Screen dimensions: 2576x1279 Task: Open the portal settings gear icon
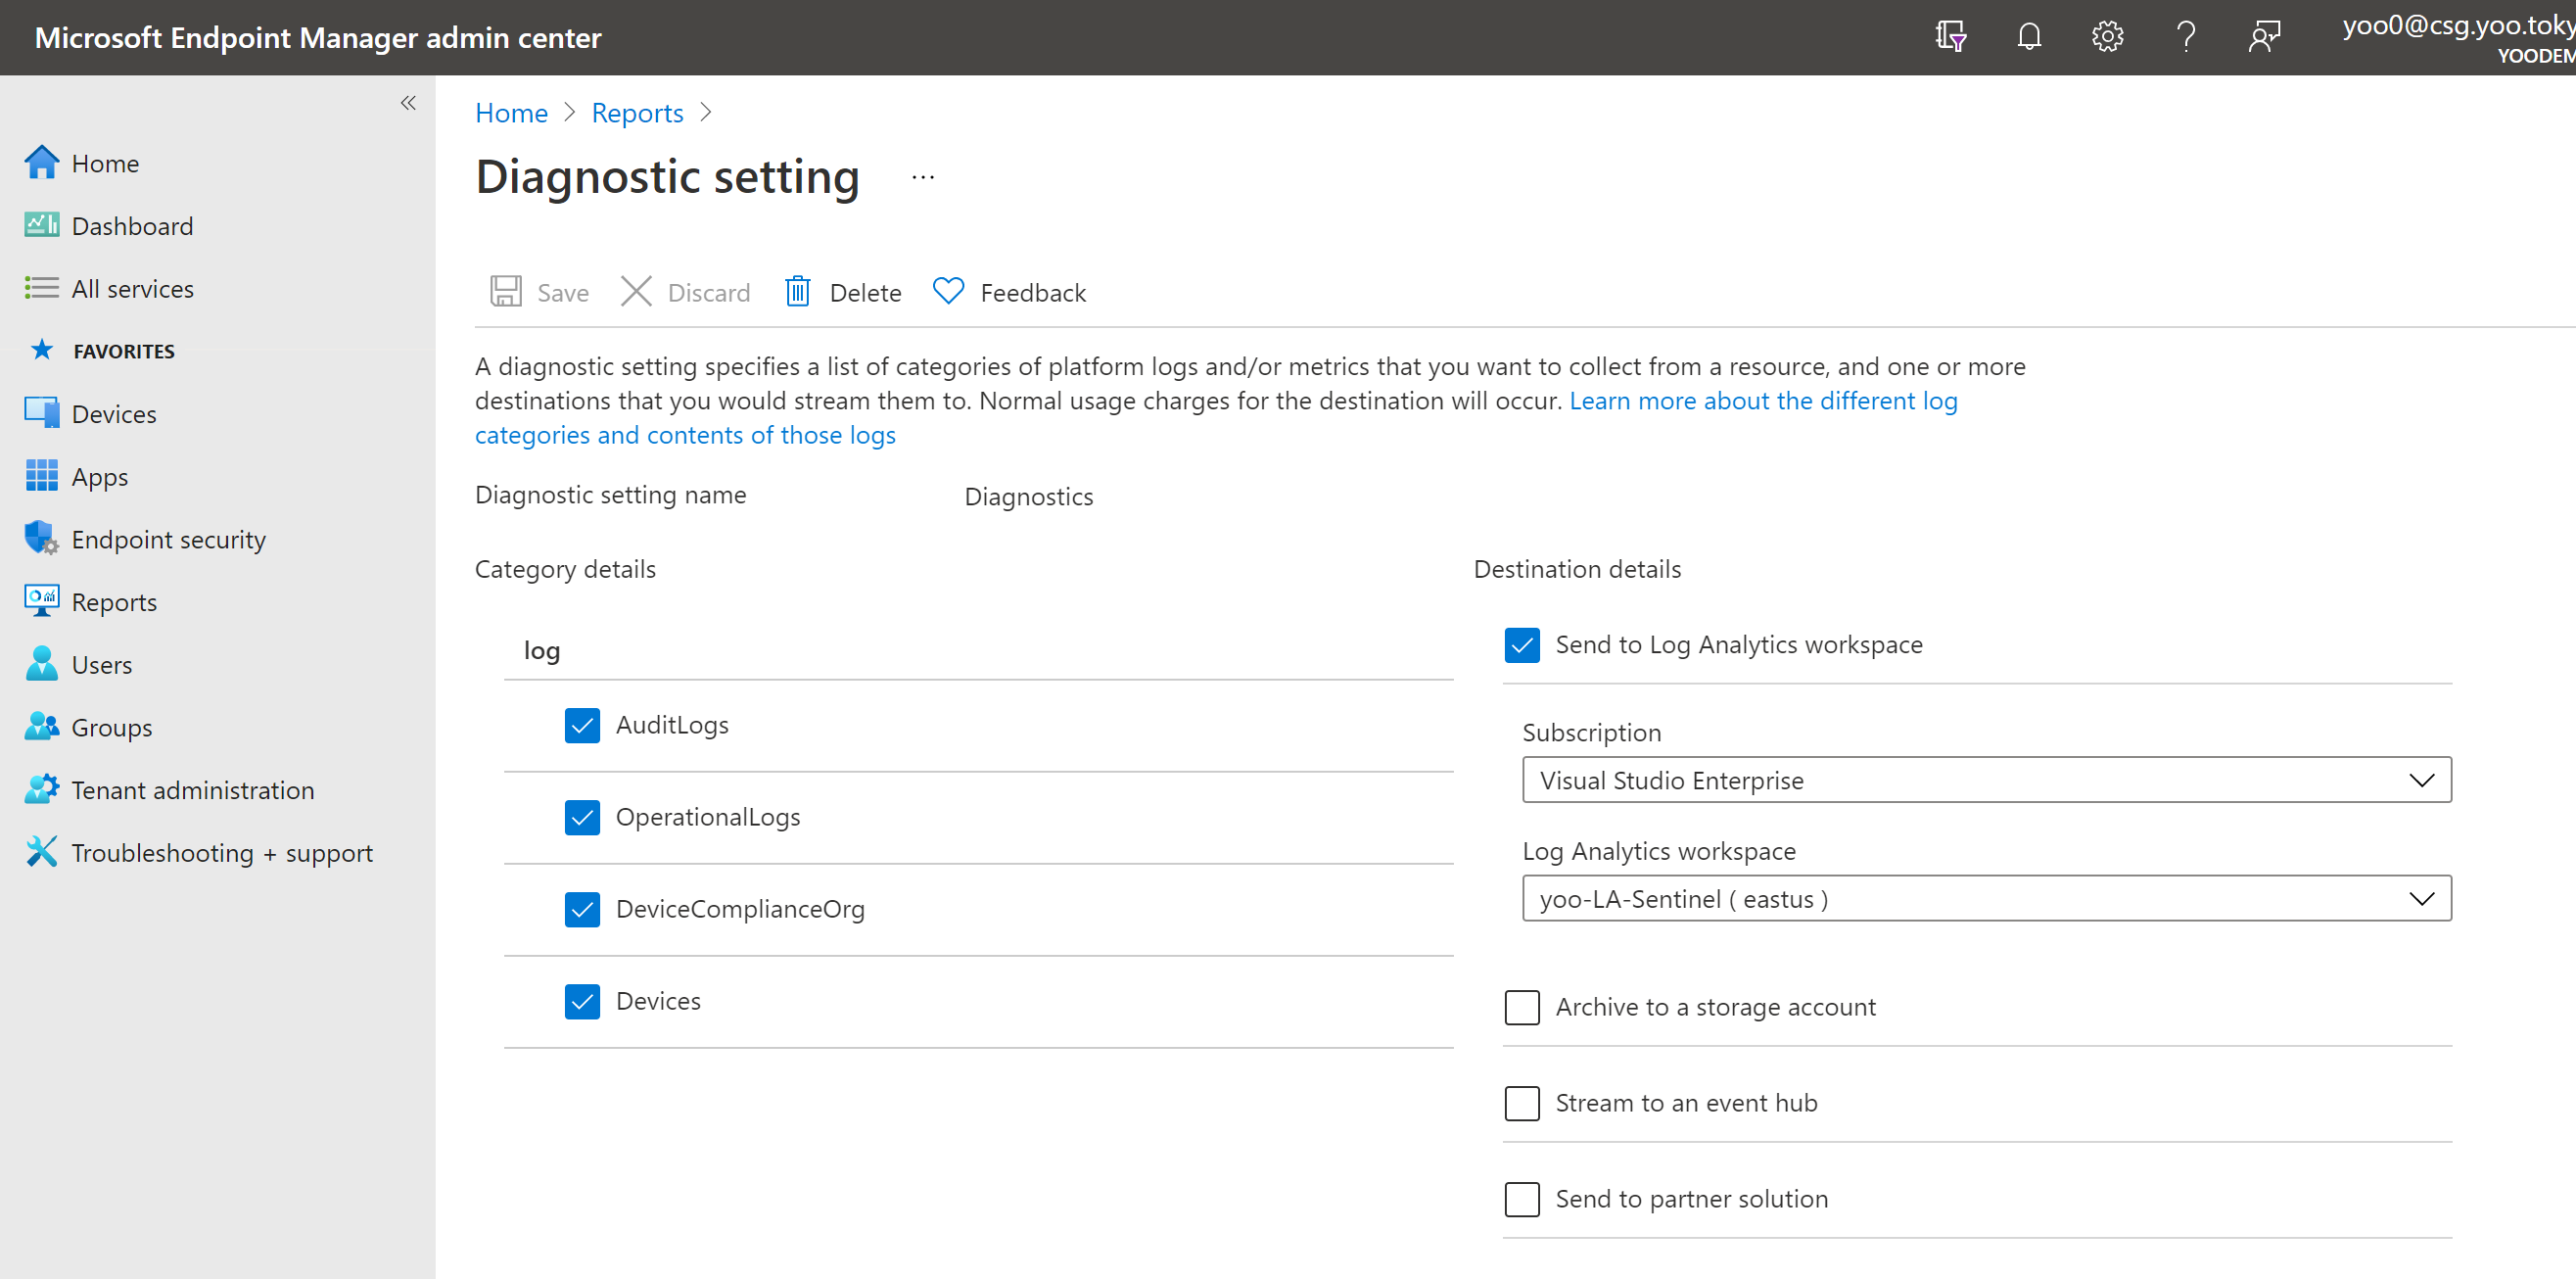[x=2107, y=37]
